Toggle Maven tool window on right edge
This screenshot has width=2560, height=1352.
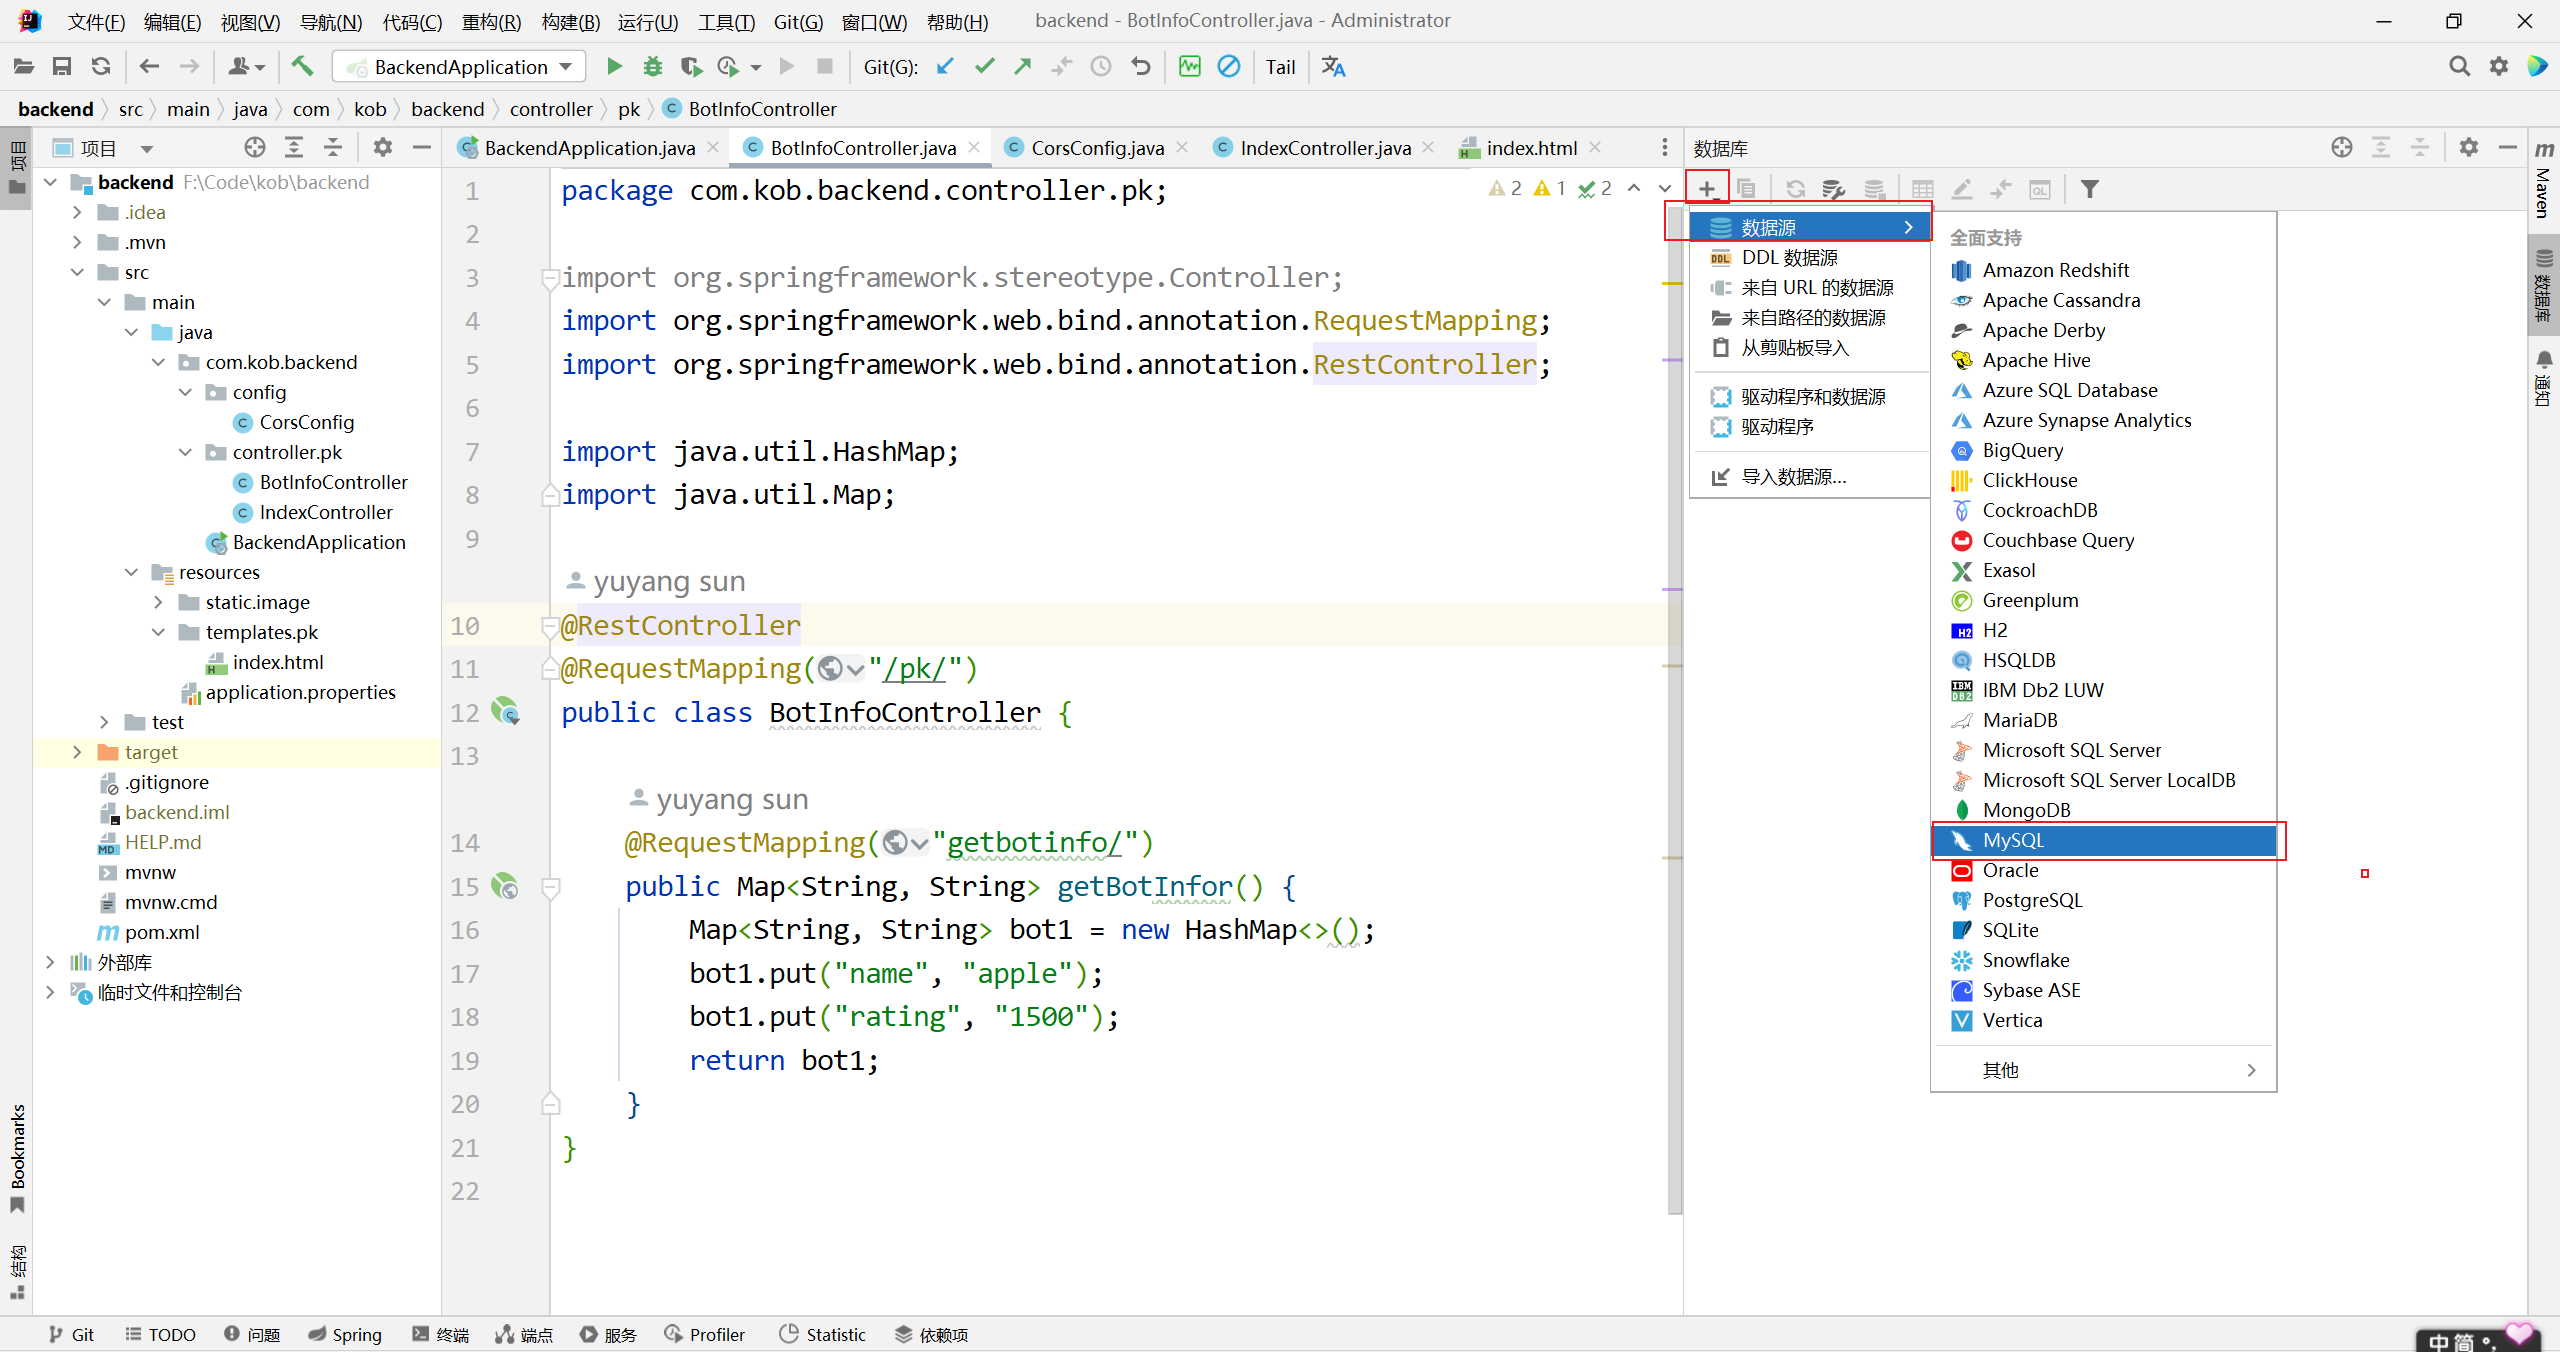(2544, 180)
